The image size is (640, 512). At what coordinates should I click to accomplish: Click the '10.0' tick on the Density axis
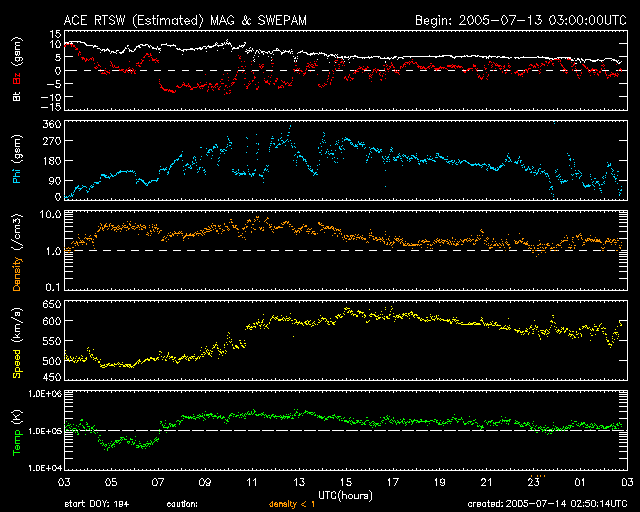(50, 214)
